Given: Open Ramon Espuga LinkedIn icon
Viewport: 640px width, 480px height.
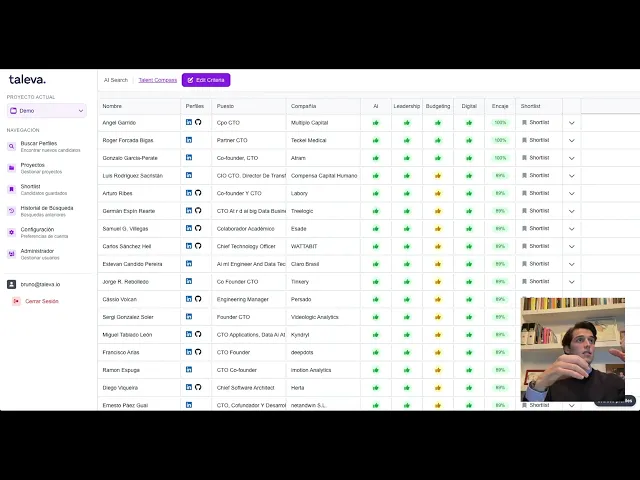Looking at the screenshot, I should coord(189,369).
